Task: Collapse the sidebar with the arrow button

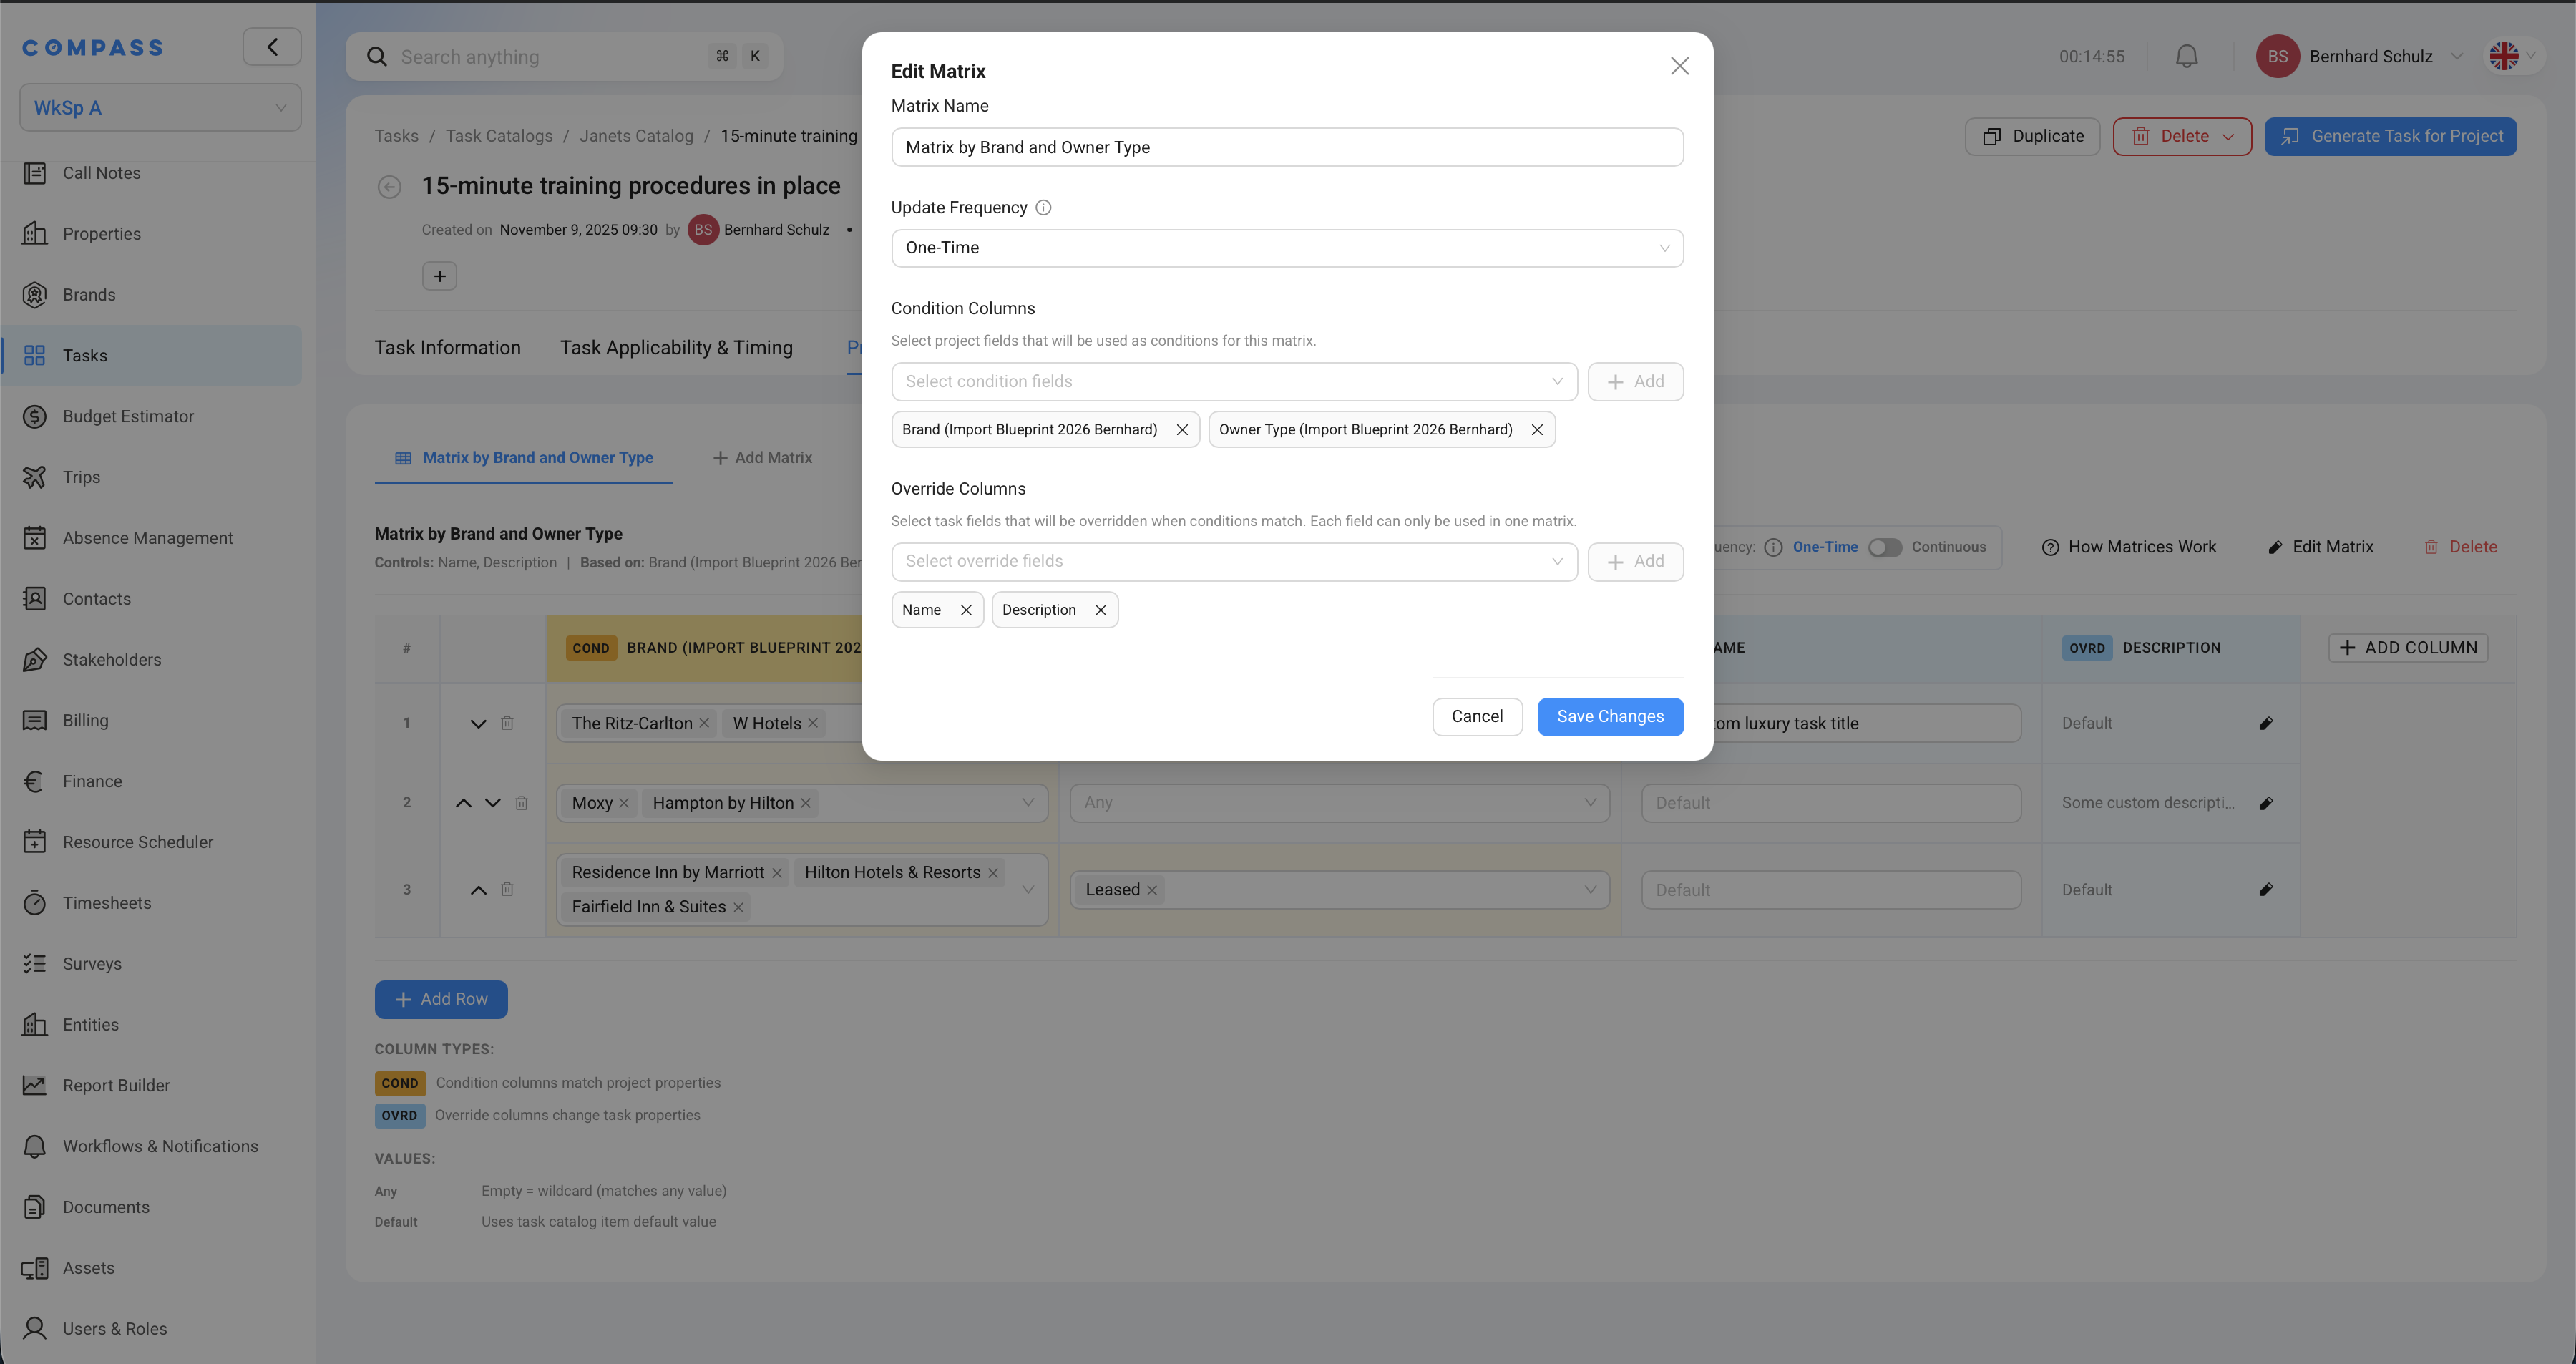Action: [x=272, y=47]
